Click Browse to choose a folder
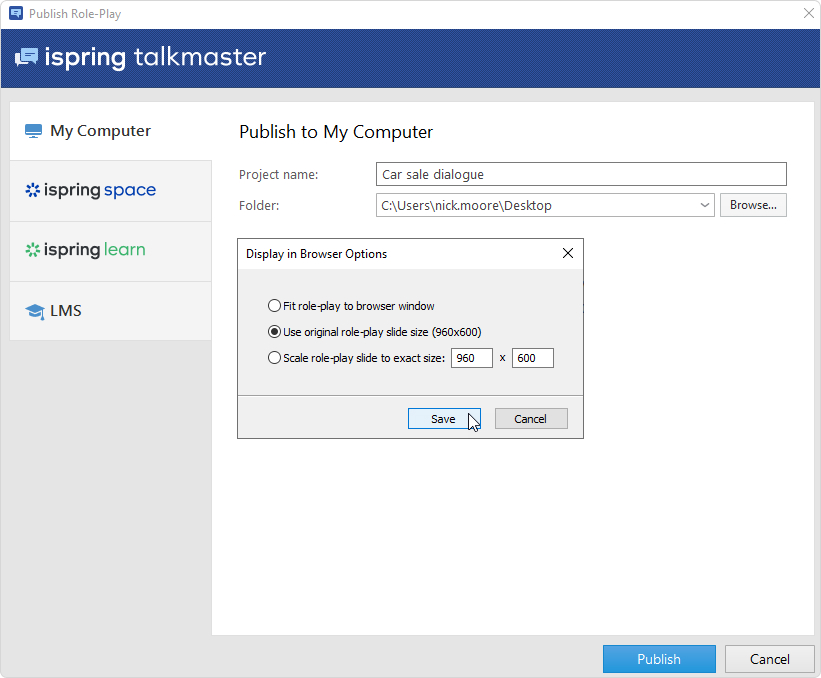The image size is (821, 678). tap(753, 205)
